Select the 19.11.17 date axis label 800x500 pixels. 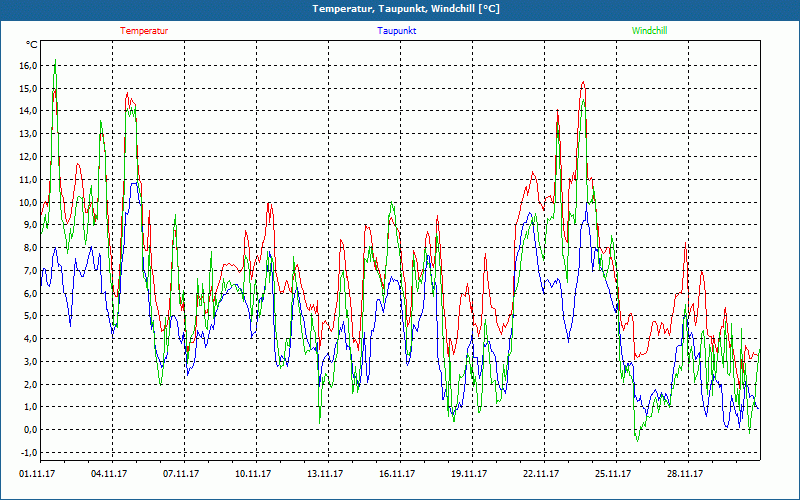[469, 474]
